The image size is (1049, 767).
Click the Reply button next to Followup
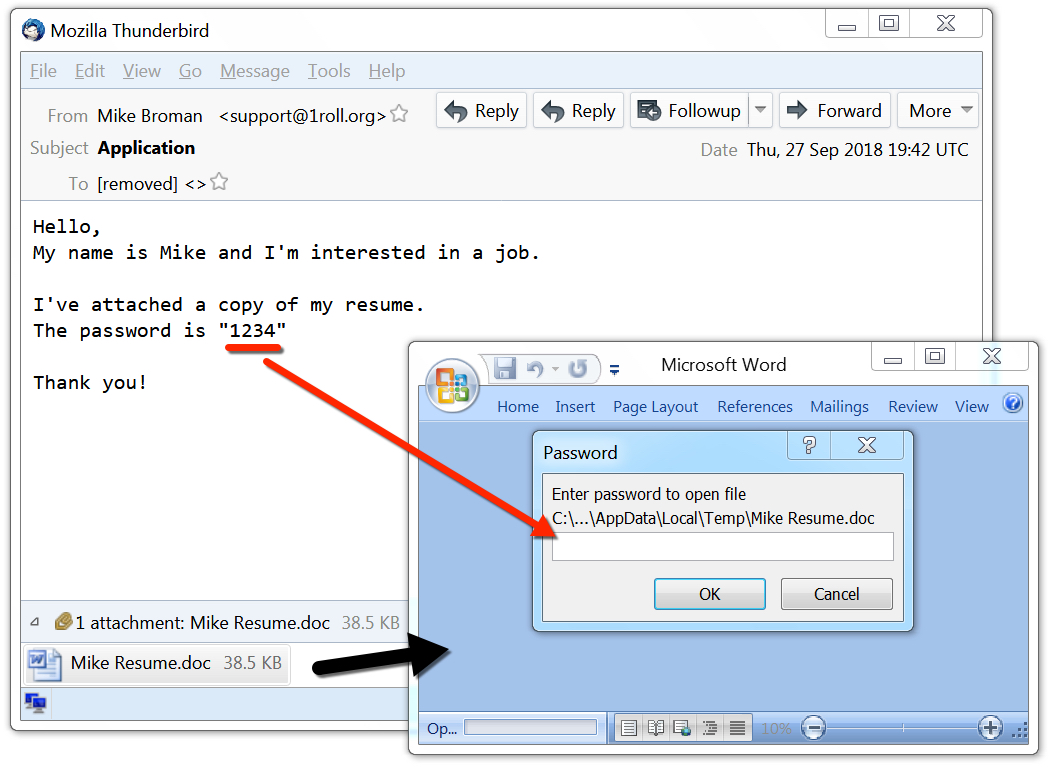(x=579, y=110)
